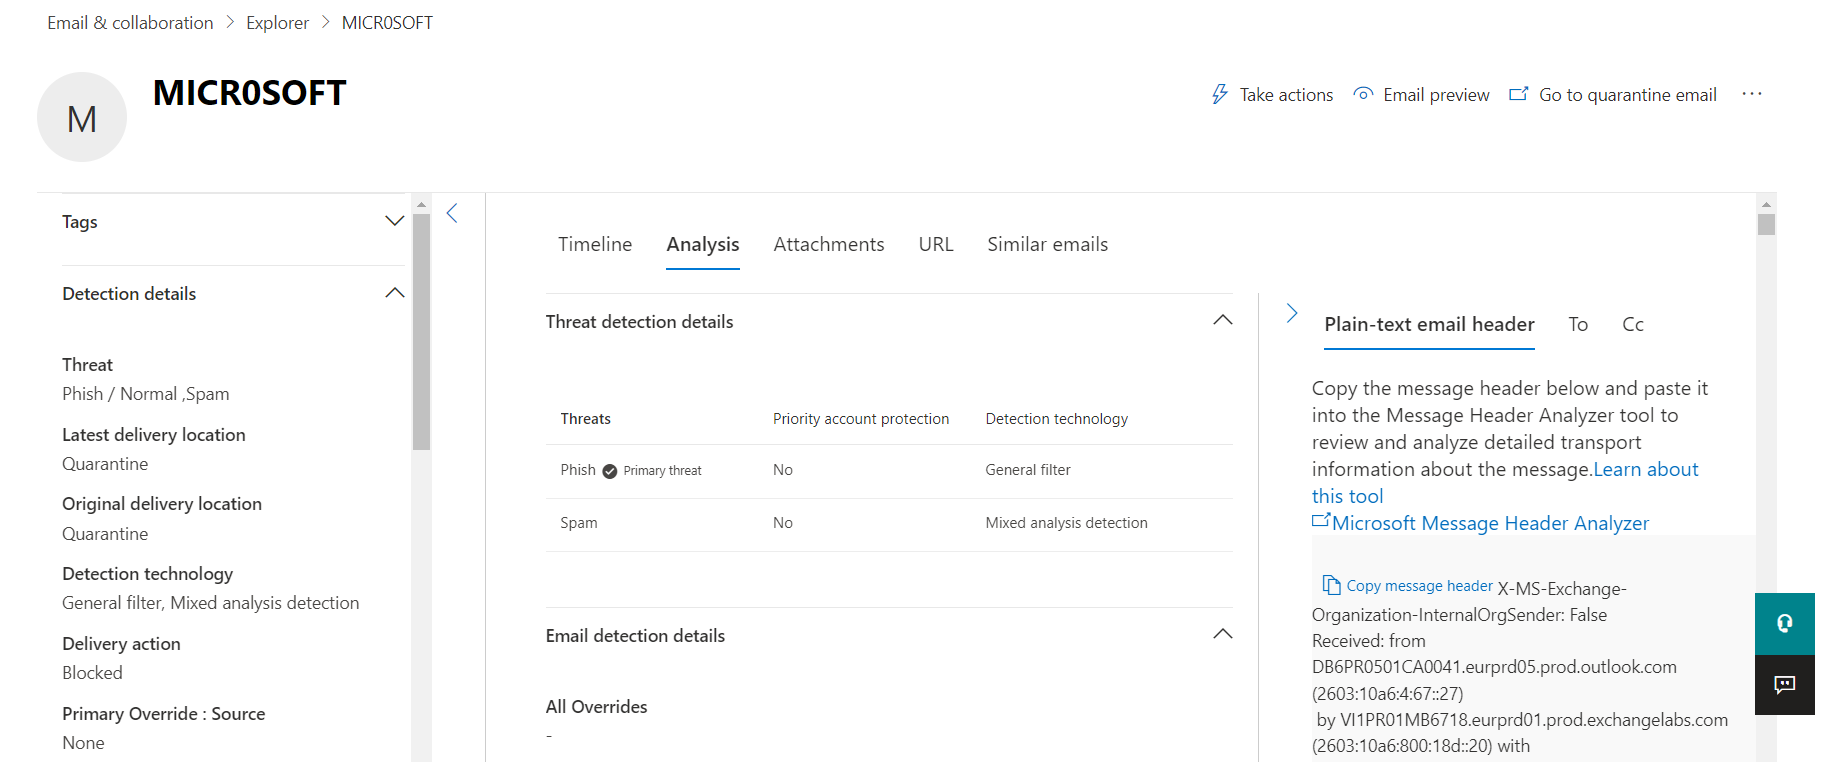Select Plain-text email header tab
This screenshot has width=1830, height=762.
point(1429,324)
